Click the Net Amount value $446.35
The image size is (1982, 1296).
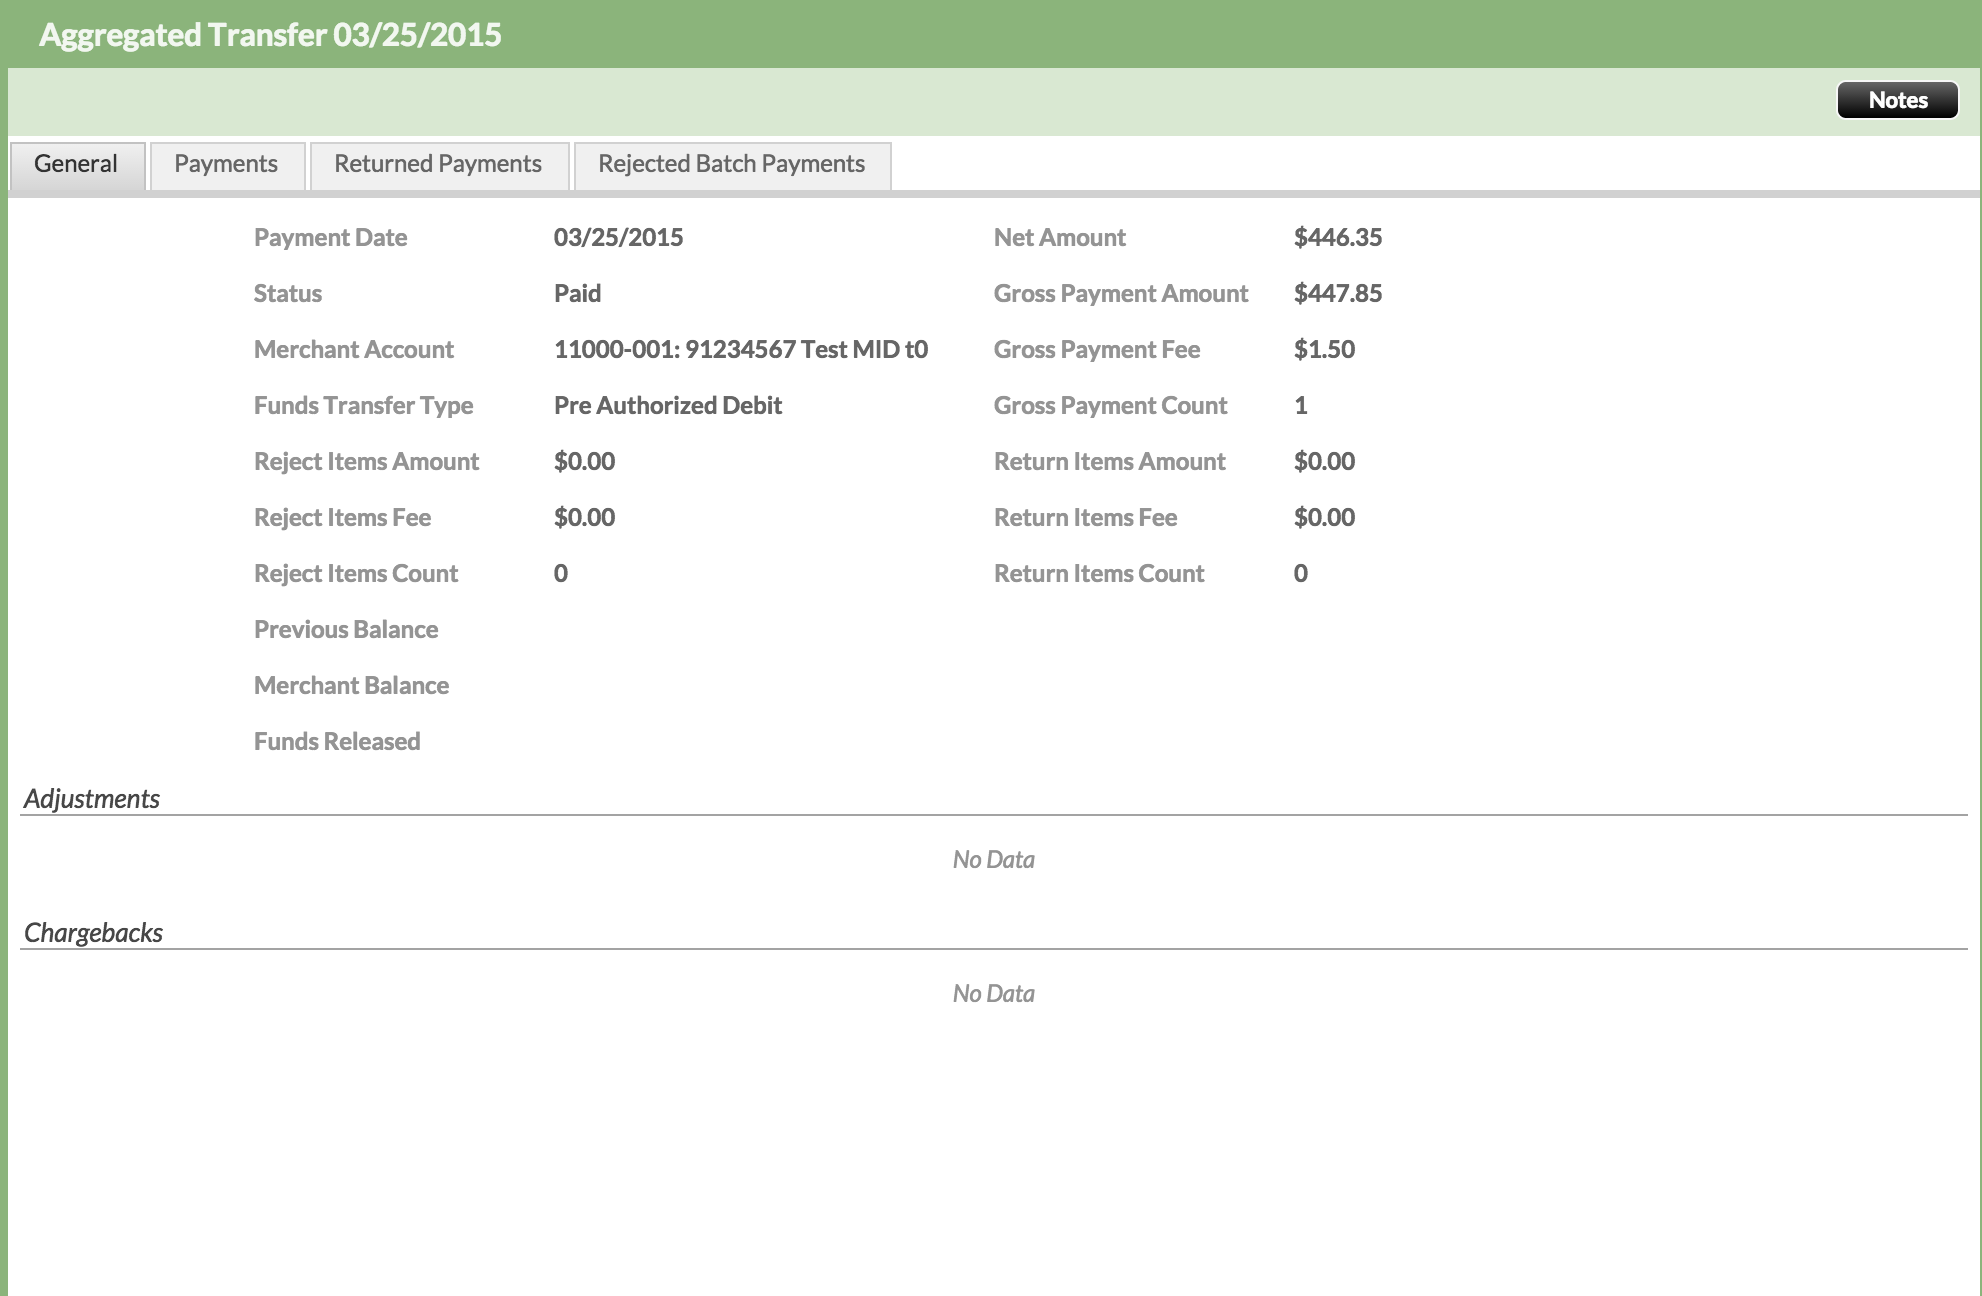pyautogui.click(x=1337, y=238)
